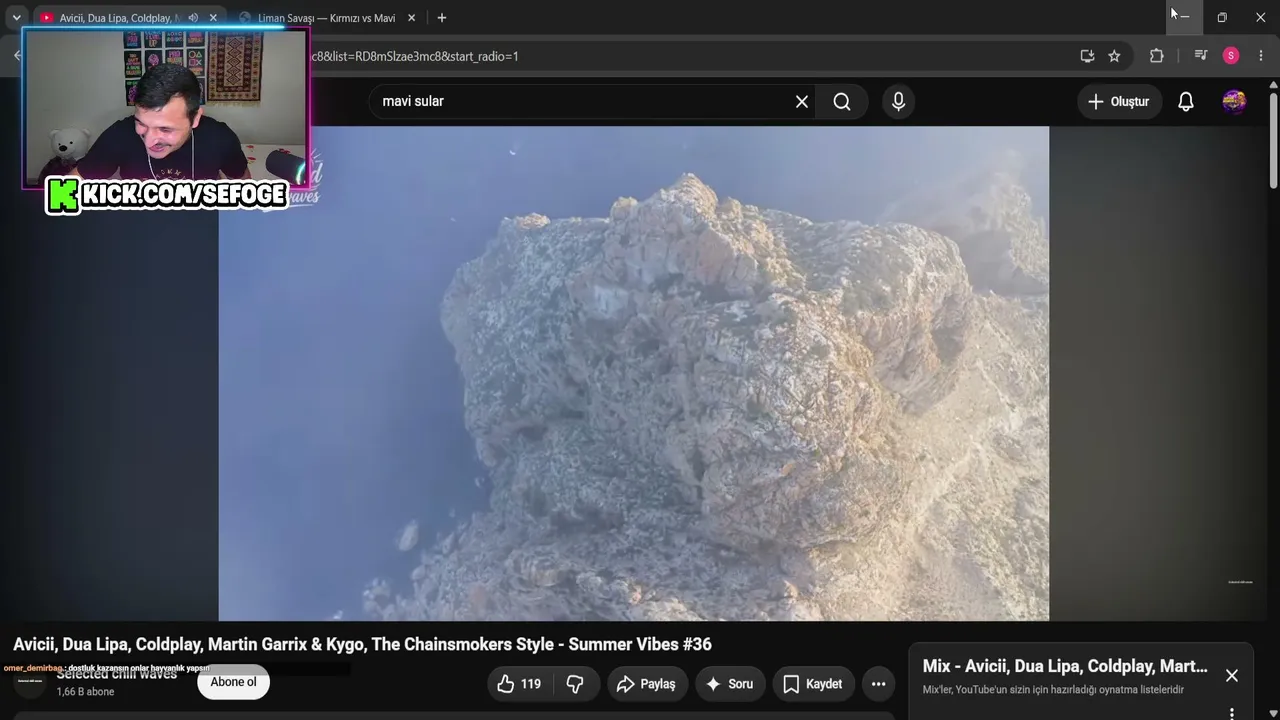
Task: Click the page vertical scrollbar
Action: coord(1273,140)
